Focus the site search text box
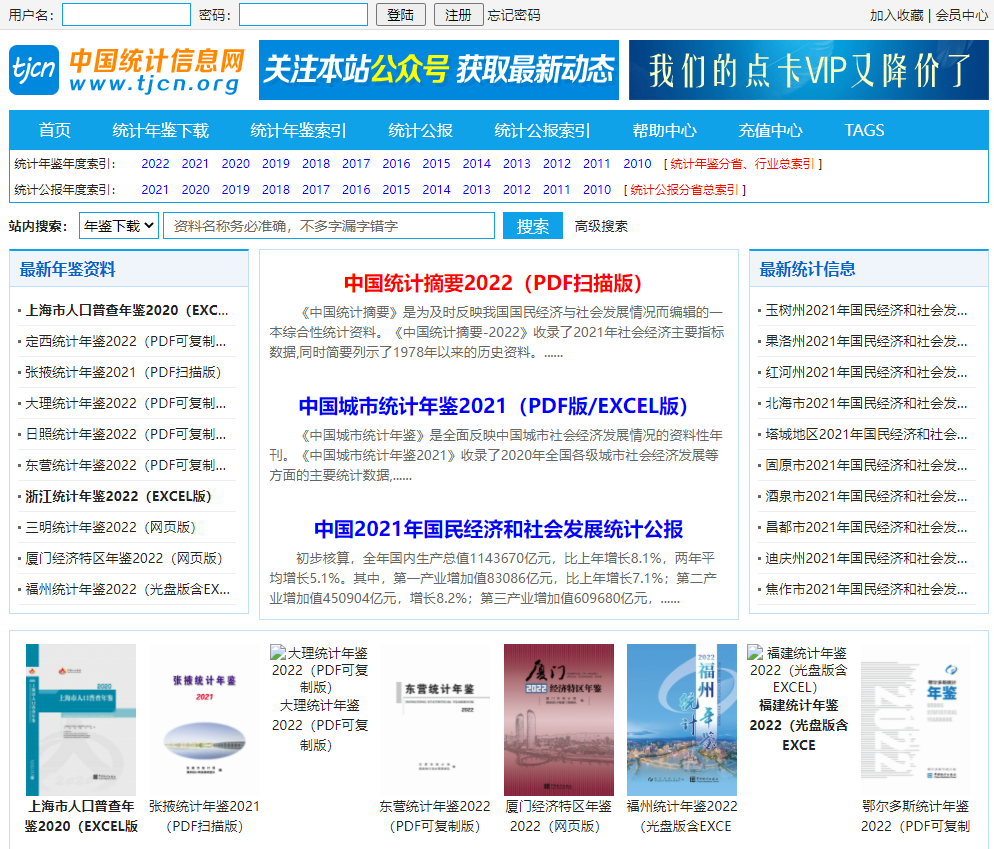 click(329, 226)
